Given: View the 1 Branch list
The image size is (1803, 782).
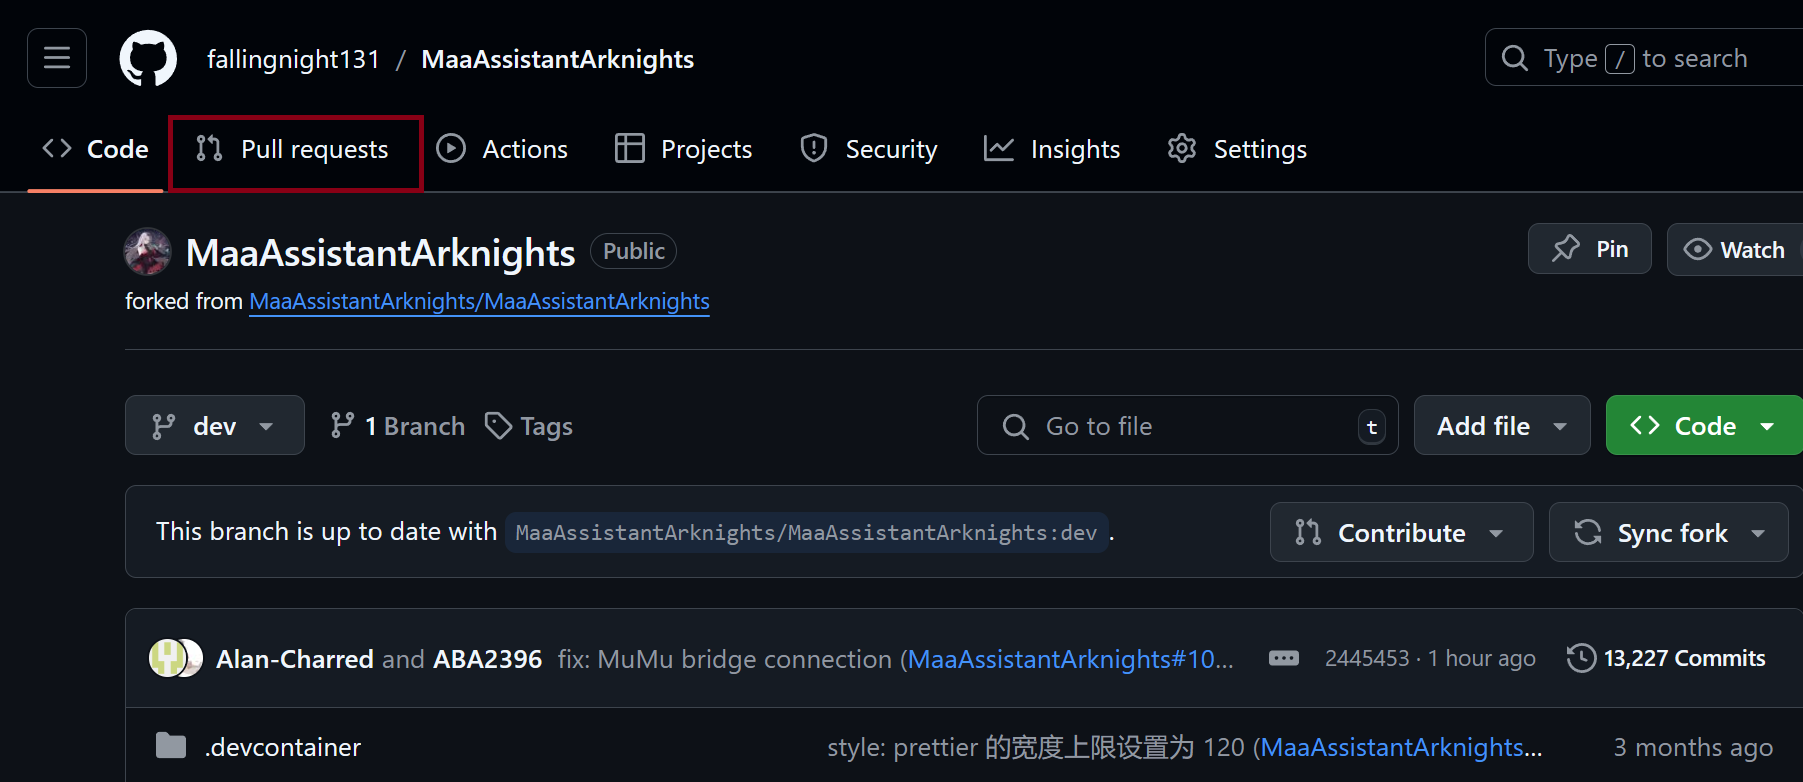Looking at the screenshot, I should (398, 426).
